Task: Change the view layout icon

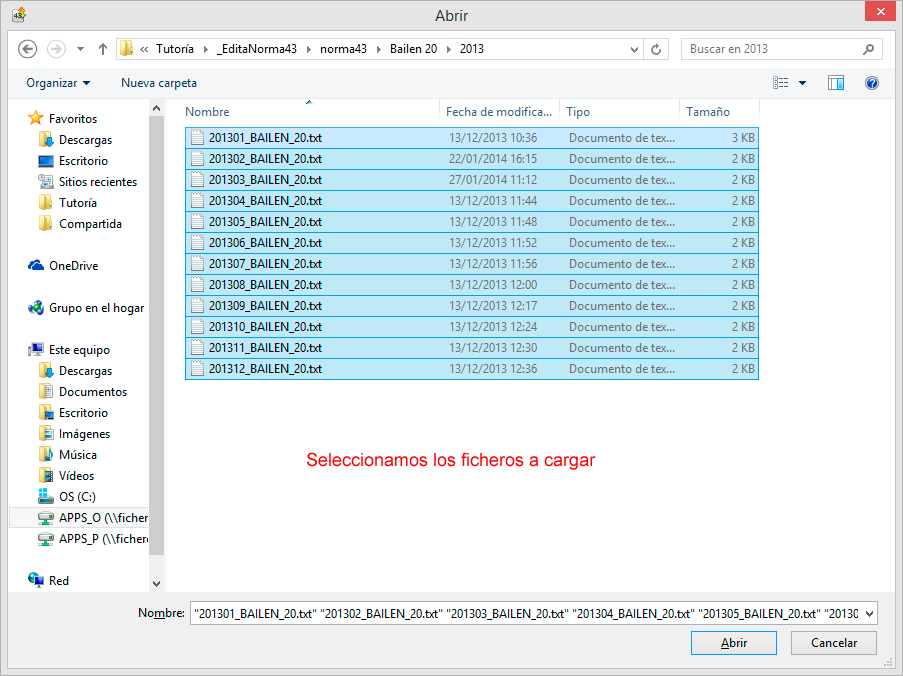Action: (780, 83)
